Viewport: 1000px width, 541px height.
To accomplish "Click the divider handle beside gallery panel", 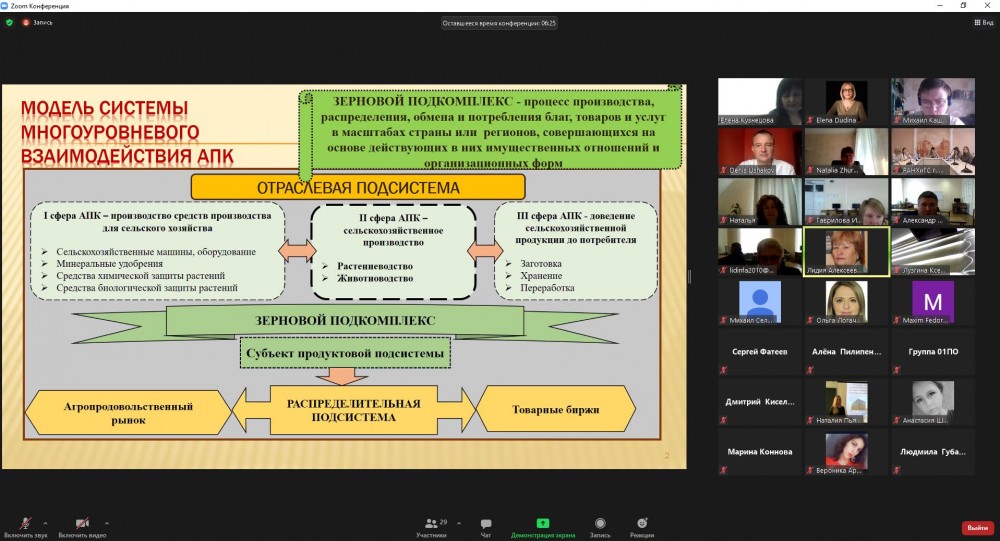I will [689, 277].
